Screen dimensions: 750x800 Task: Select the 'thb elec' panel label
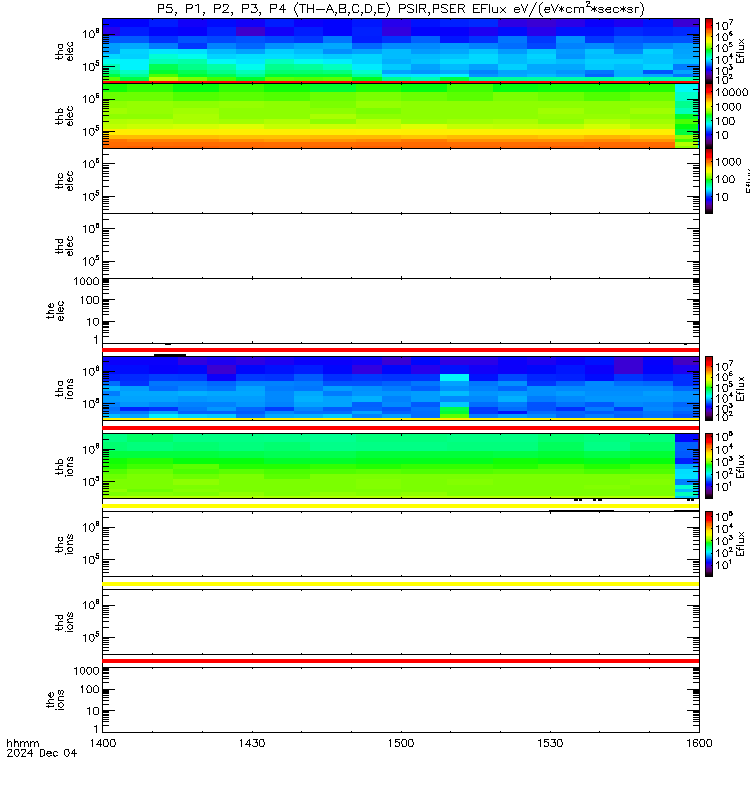[64, 116]
